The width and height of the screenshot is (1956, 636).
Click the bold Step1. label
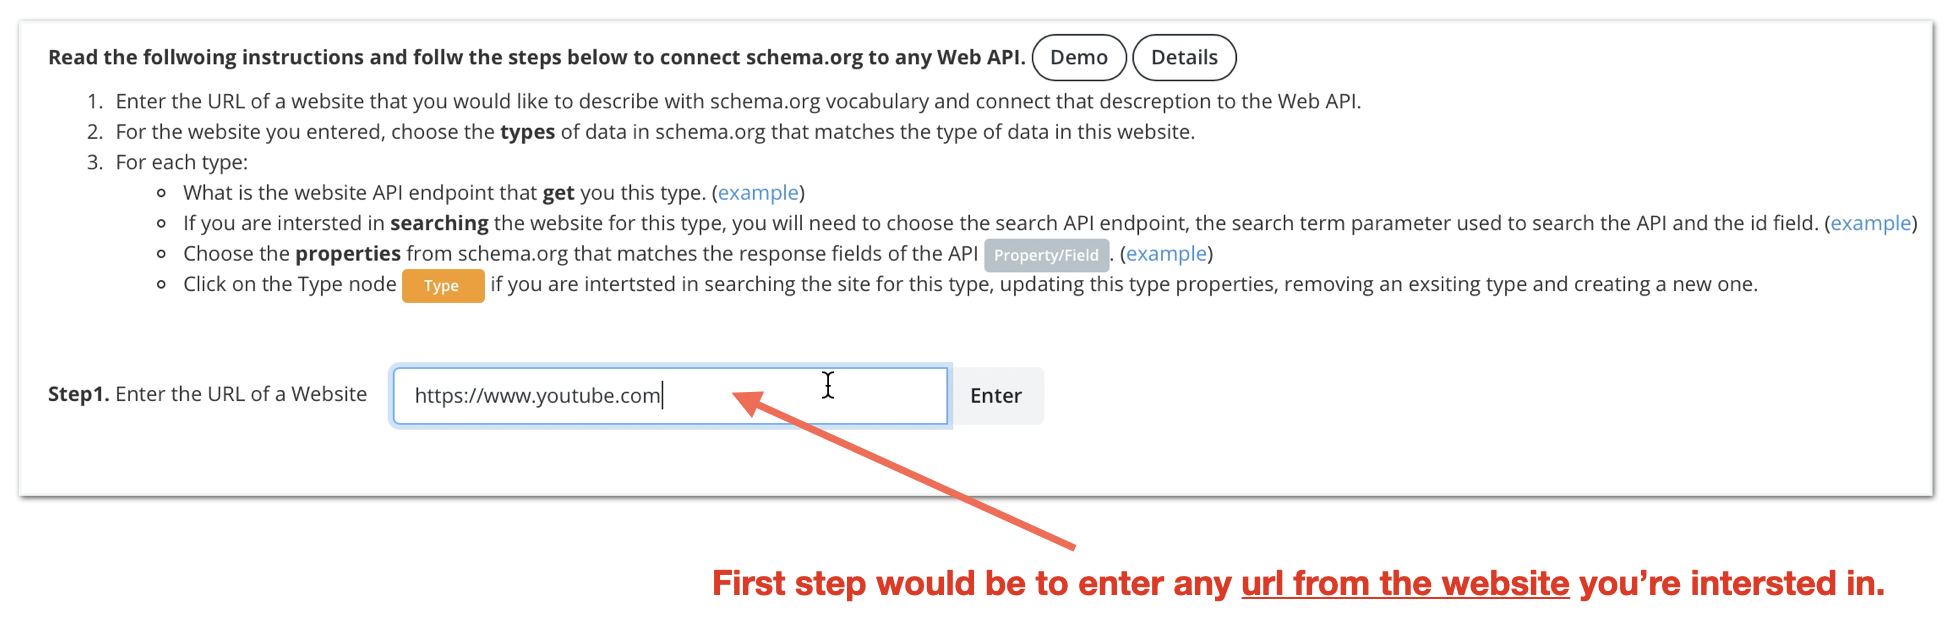[x=78, y=394]
